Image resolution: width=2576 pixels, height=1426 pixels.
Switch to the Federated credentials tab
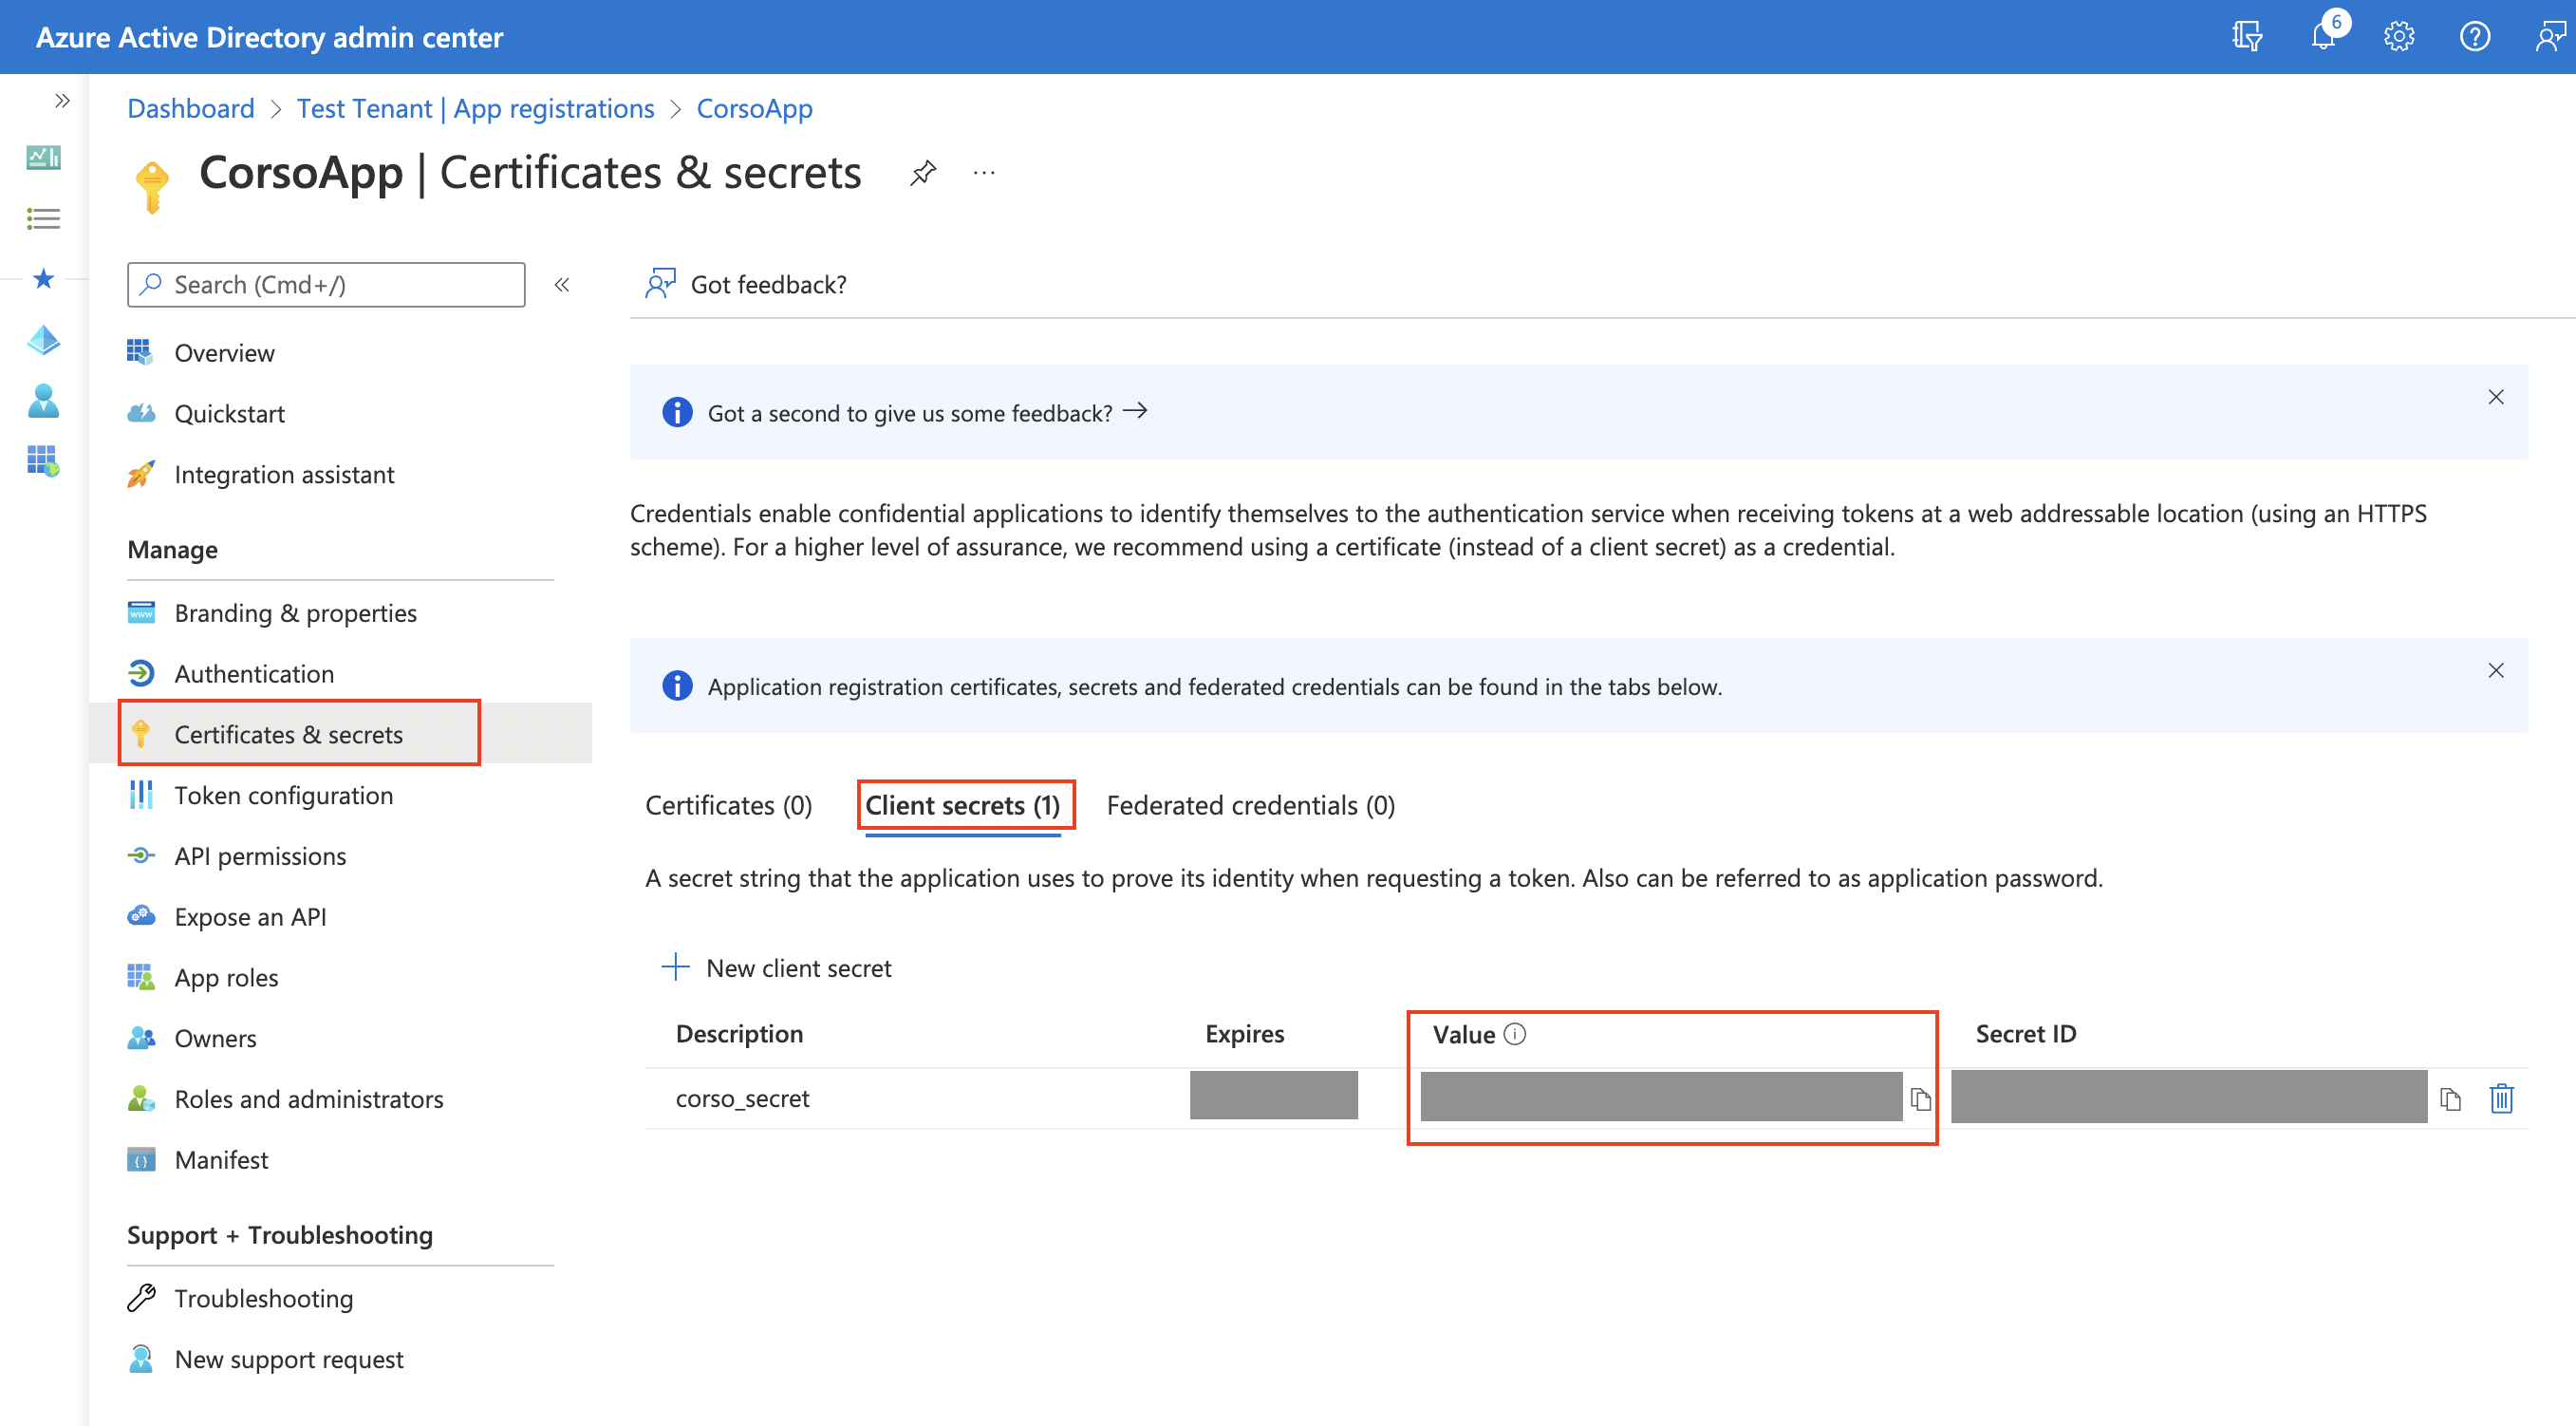[x=1250, y=805]
